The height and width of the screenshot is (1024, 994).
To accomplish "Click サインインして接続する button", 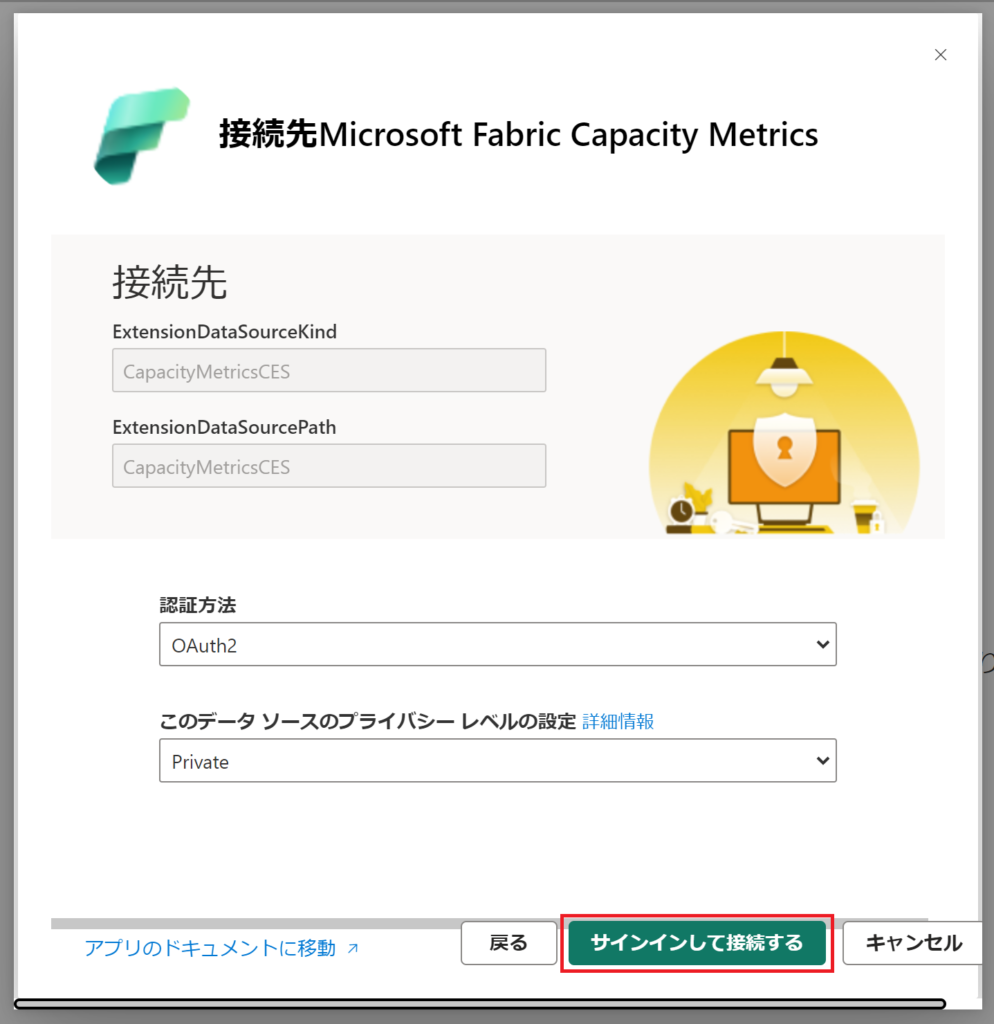I will click(x=697, y=943).
